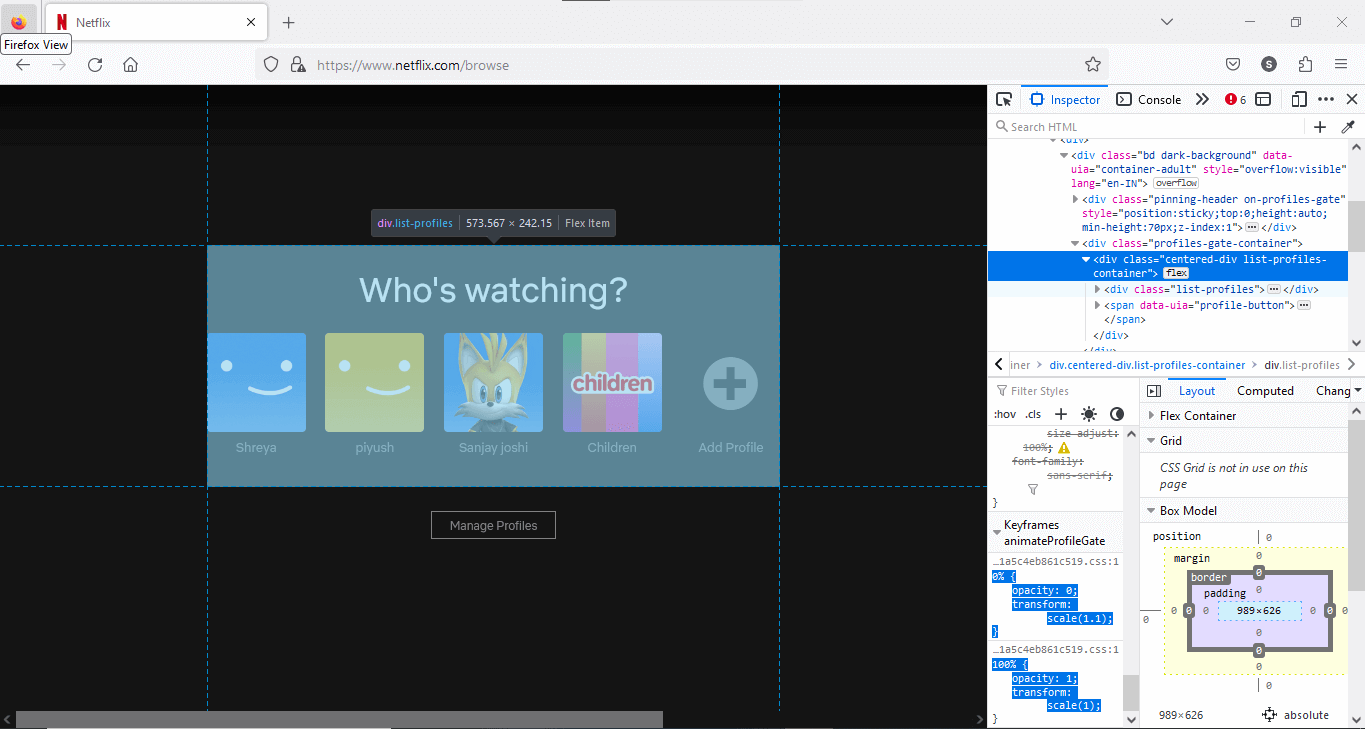Activate the element picker tool
The image size is (1365, 729).
pos(1004,99)
